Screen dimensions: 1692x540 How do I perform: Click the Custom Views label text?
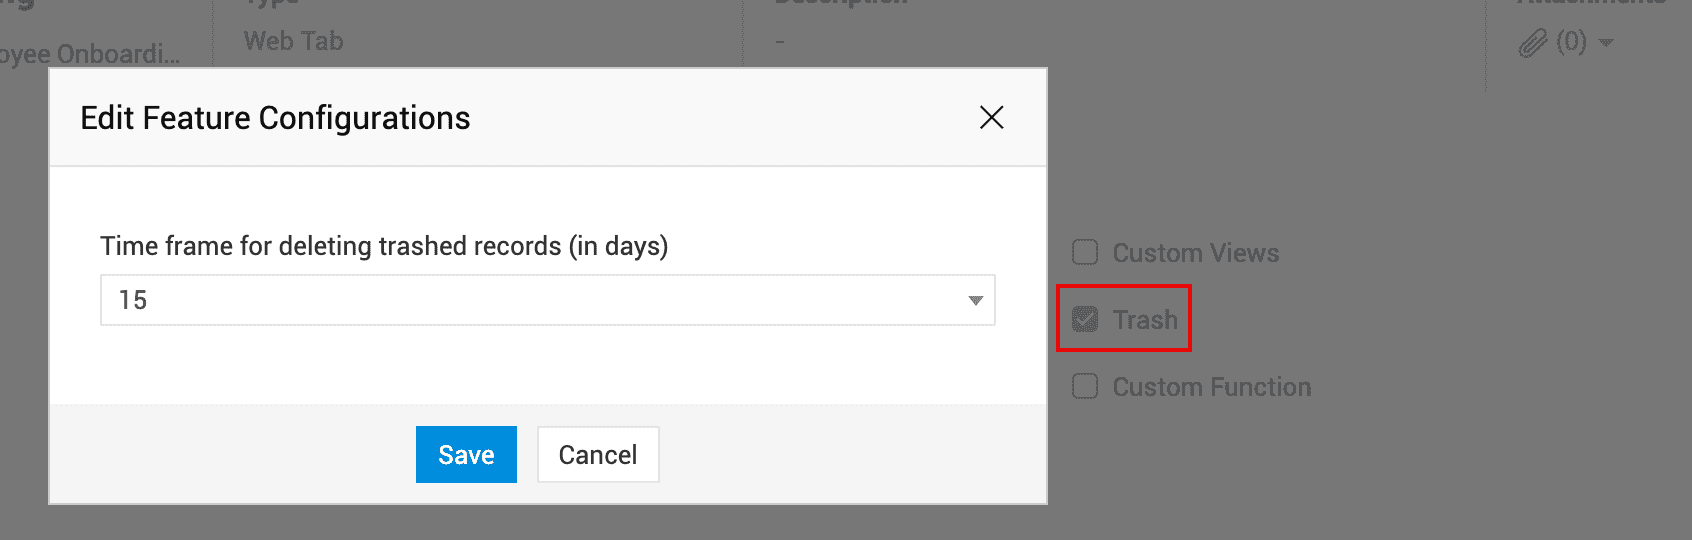pos(1195,253)
